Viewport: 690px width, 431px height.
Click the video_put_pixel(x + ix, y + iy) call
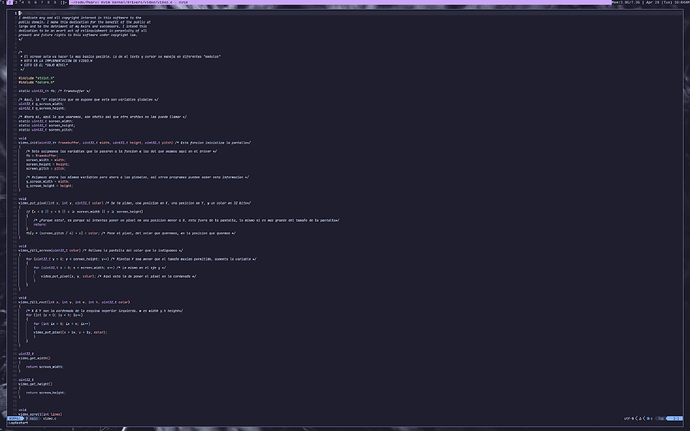pyautogui.click(x=70, y=332)
